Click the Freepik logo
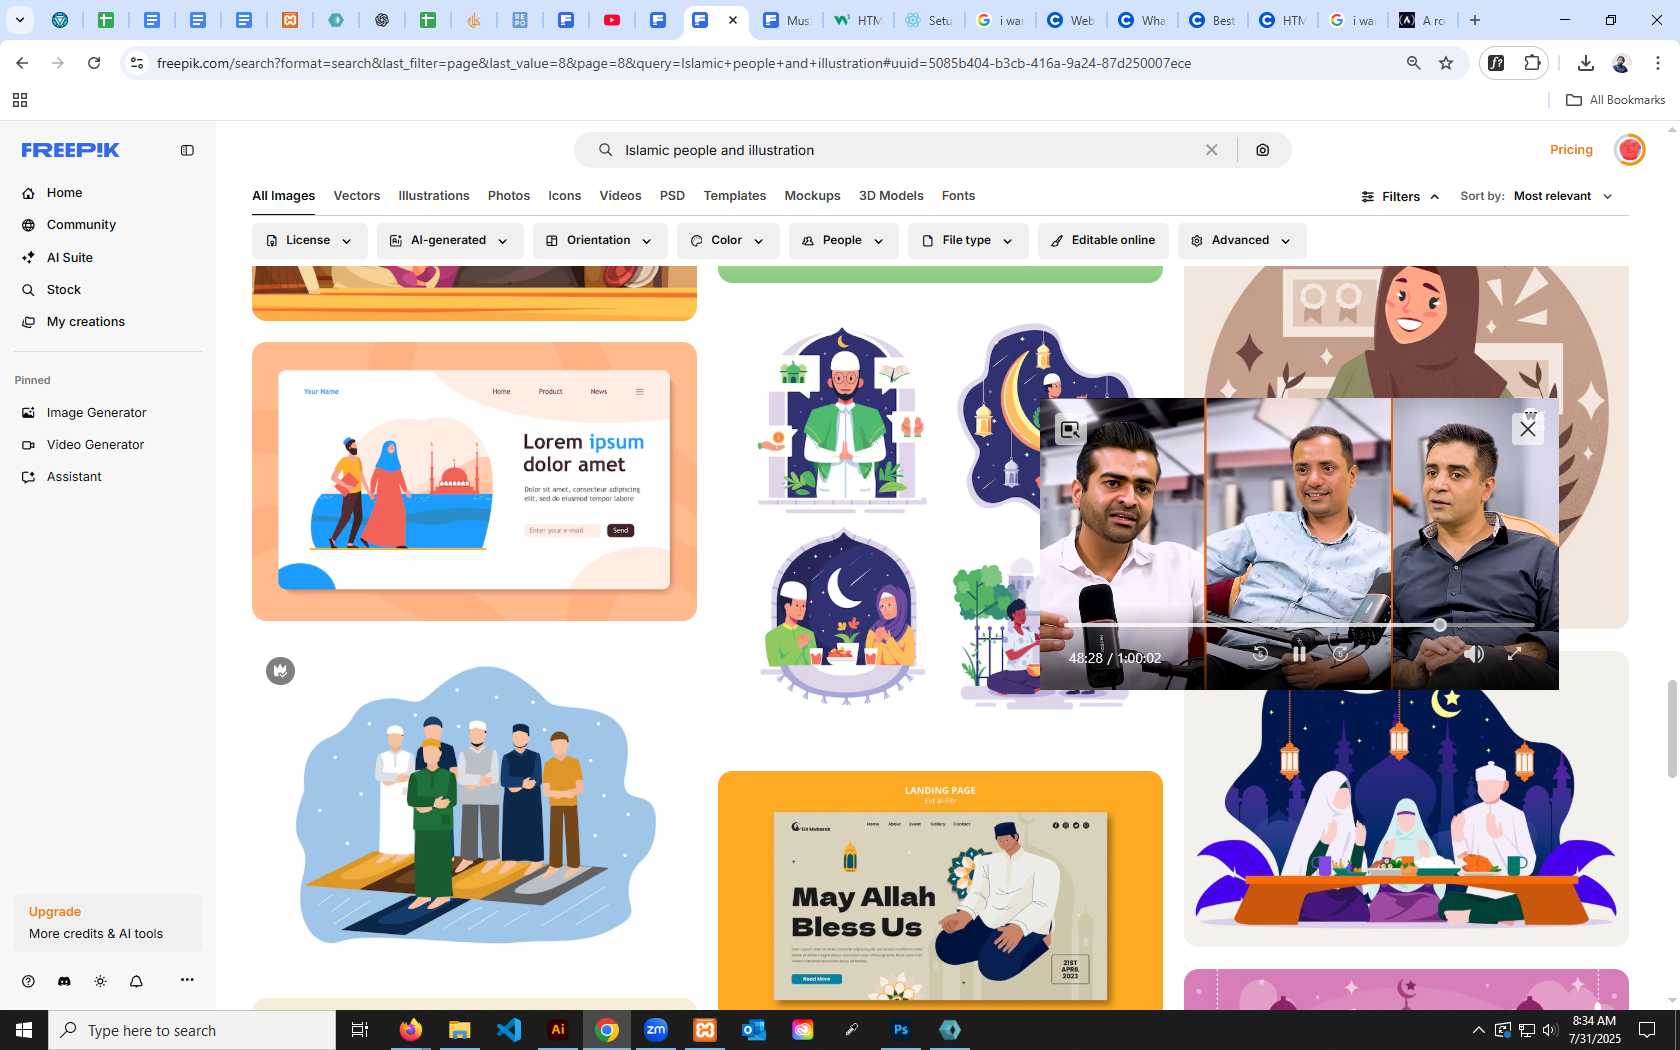Viewport: 1680px width, 1050px height. [x=70, y=150]
